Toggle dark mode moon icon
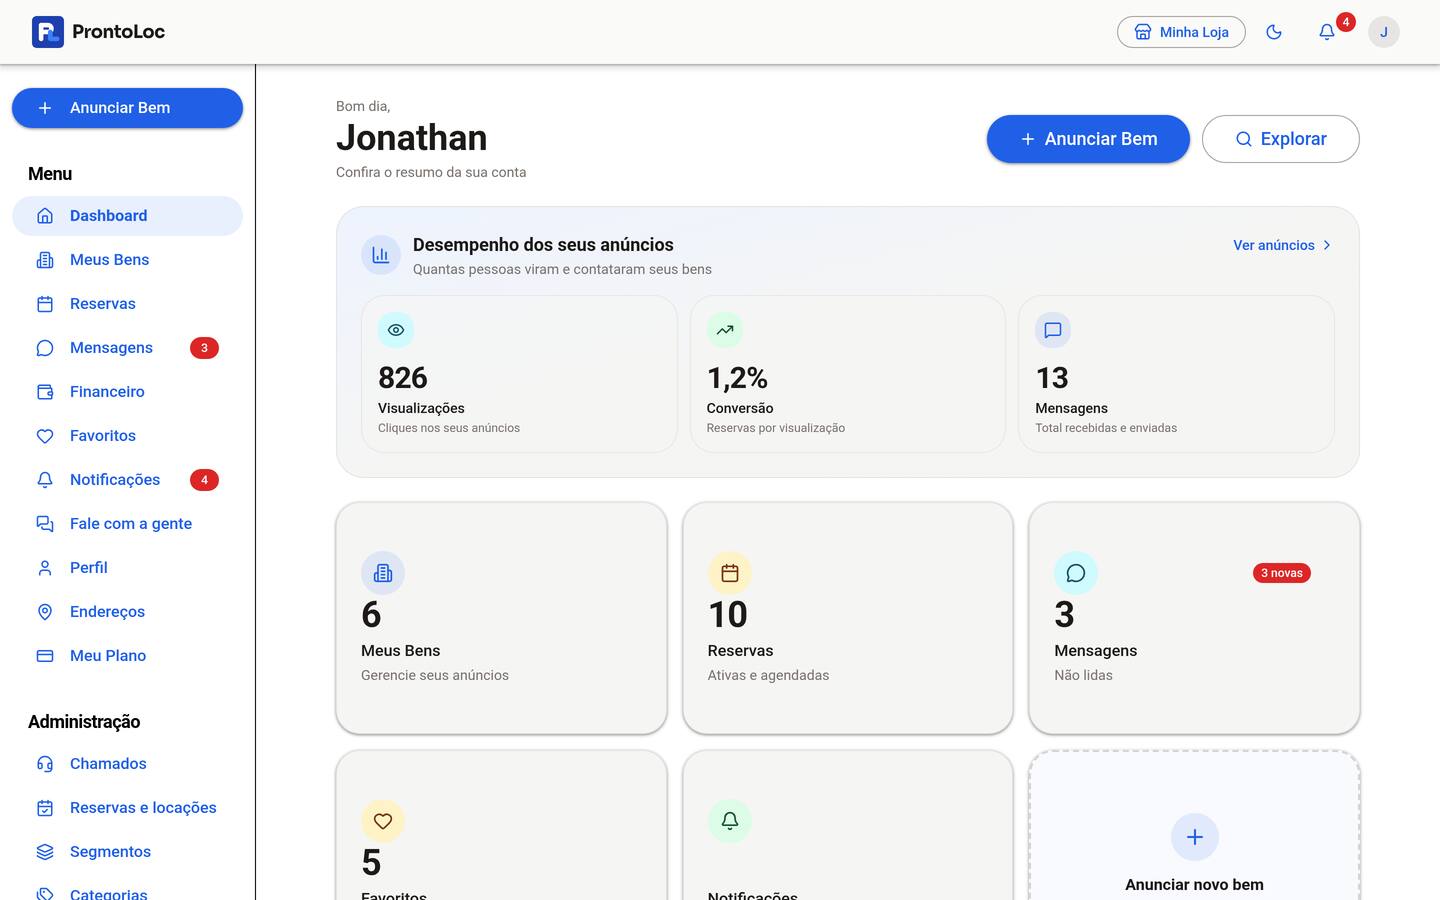This screenshot has width=1440, height=900. coord(1274,32)
